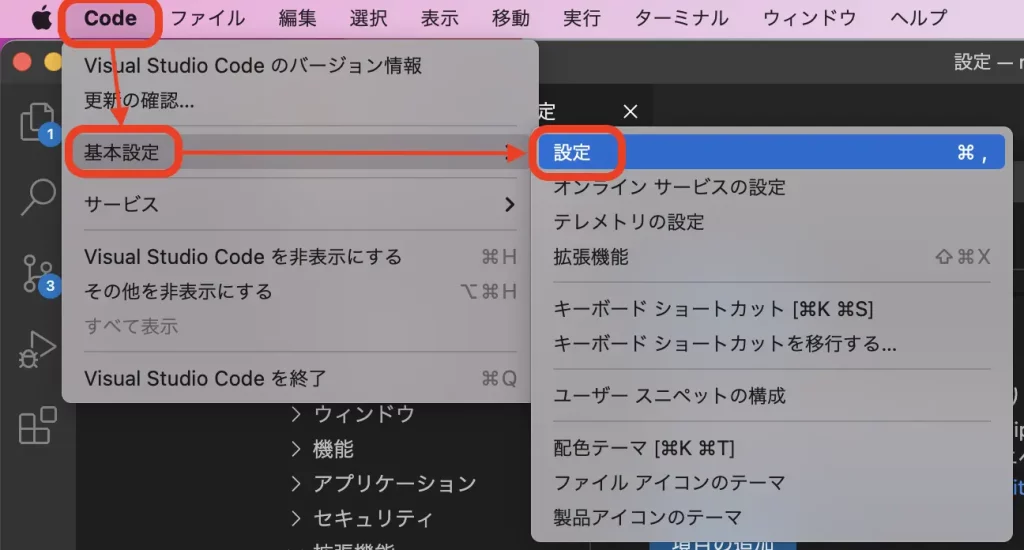The width and height of the screenshot is (1024, 550).
Task: Open the Run and Debug view
Action: 37,349
